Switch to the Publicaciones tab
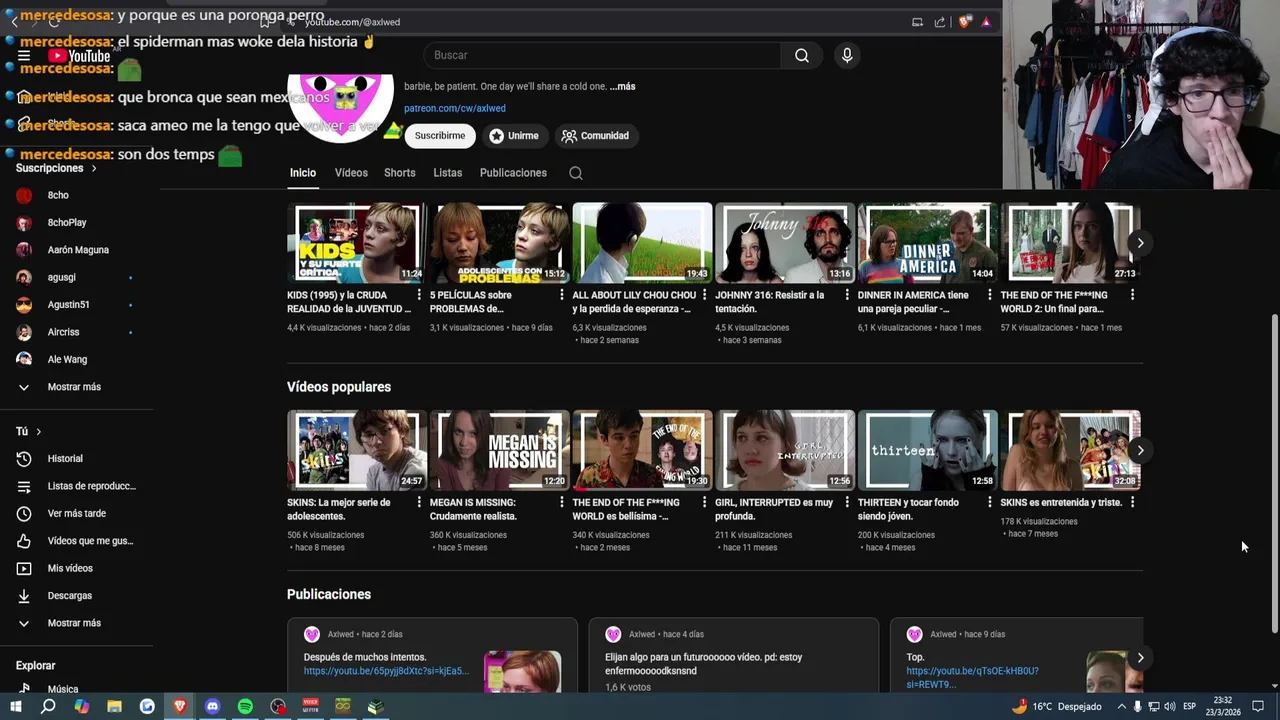This screenshot has width=1280, height=720. click(x=513, y=173)
